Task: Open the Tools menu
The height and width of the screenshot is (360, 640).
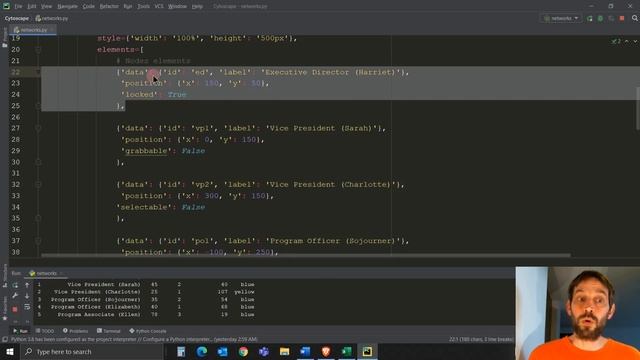Action: (143, 7)
